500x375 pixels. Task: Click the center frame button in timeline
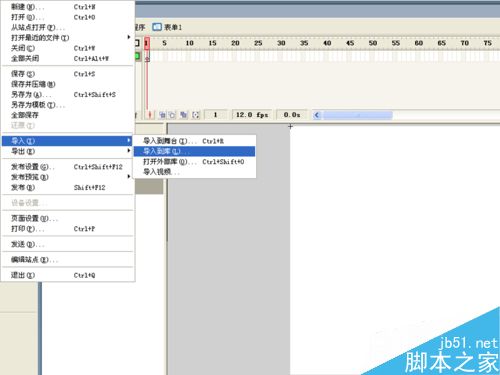tap(150, 115)
